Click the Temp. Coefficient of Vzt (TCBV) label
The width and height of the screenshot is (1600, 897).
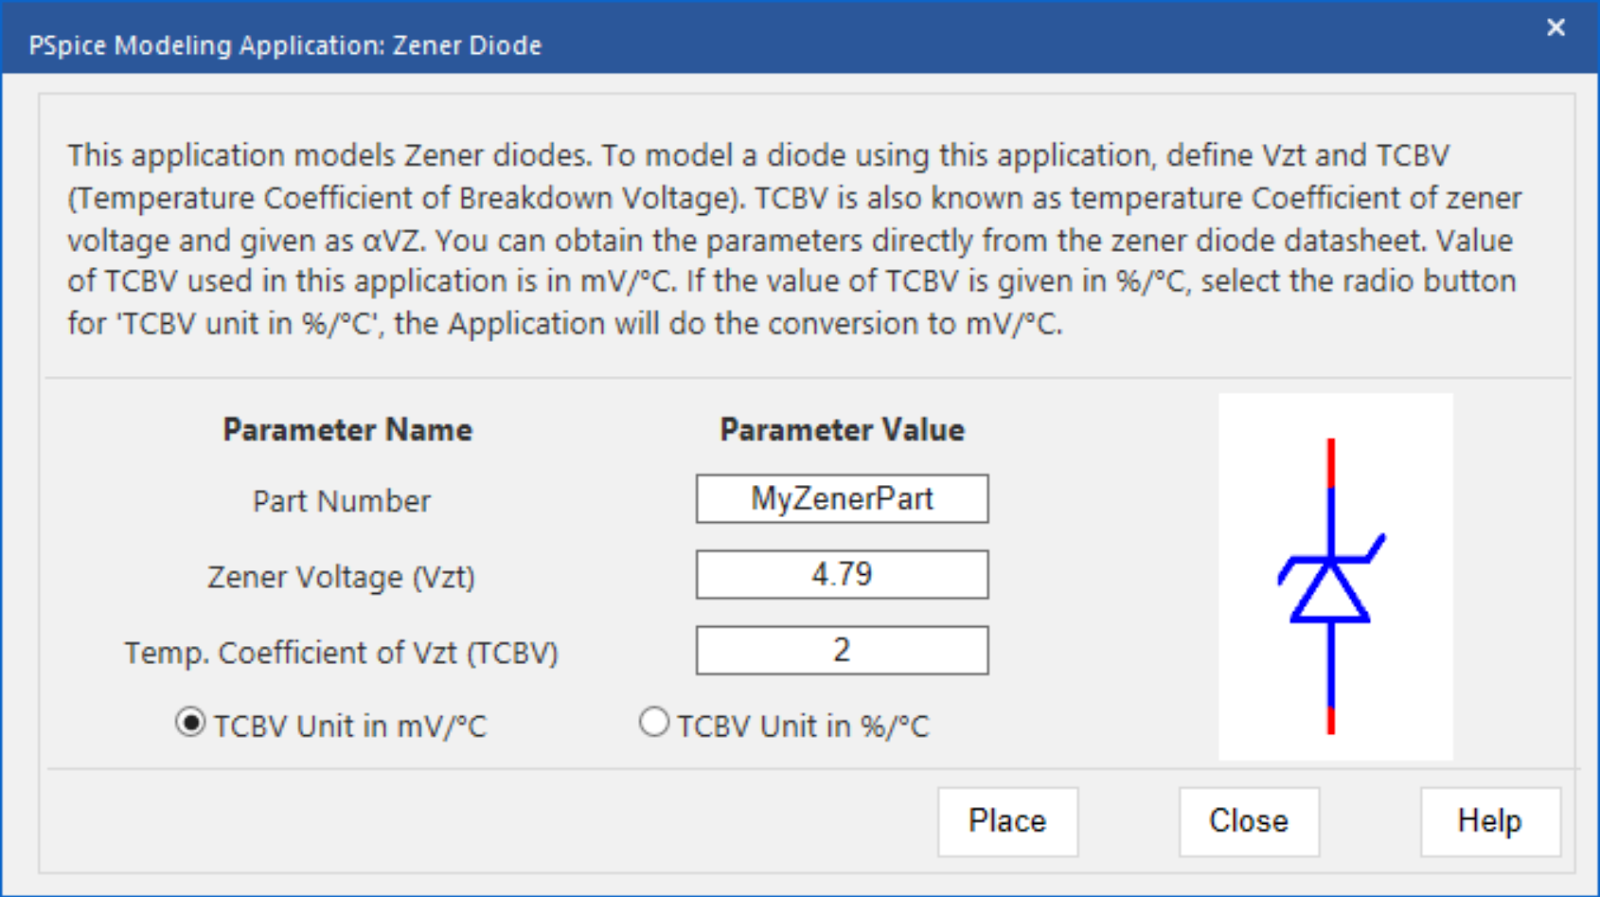point(341,653)
